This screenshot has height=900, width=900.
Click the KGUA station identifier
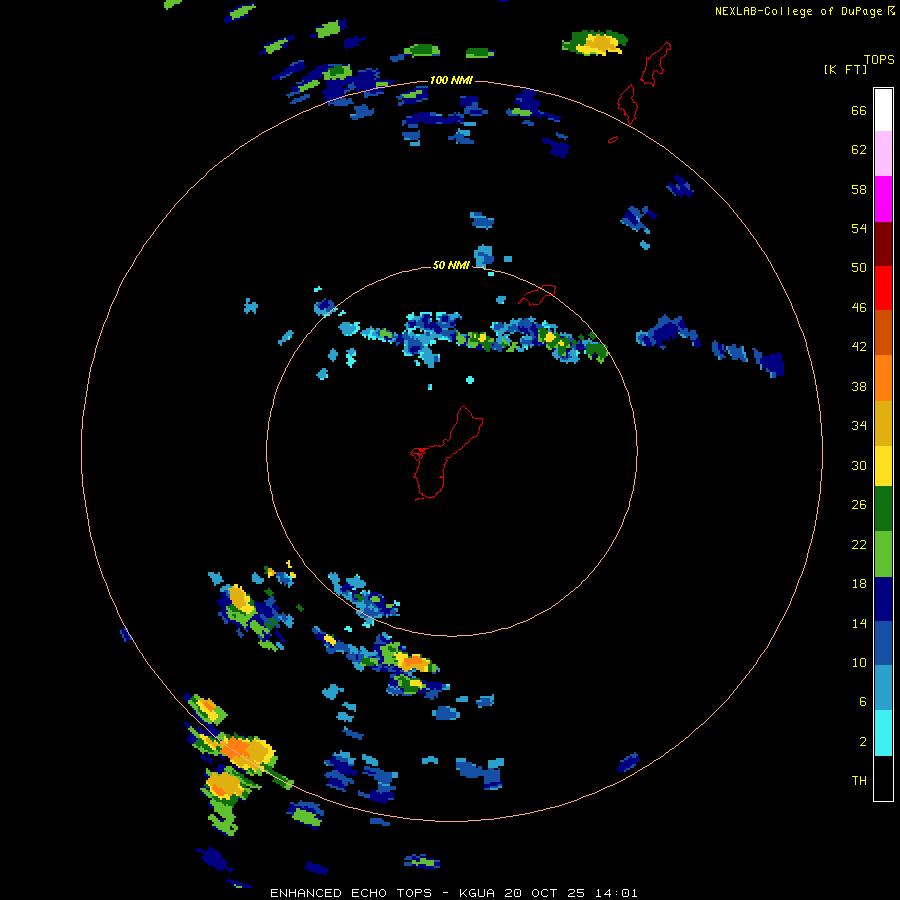(479, 893)
